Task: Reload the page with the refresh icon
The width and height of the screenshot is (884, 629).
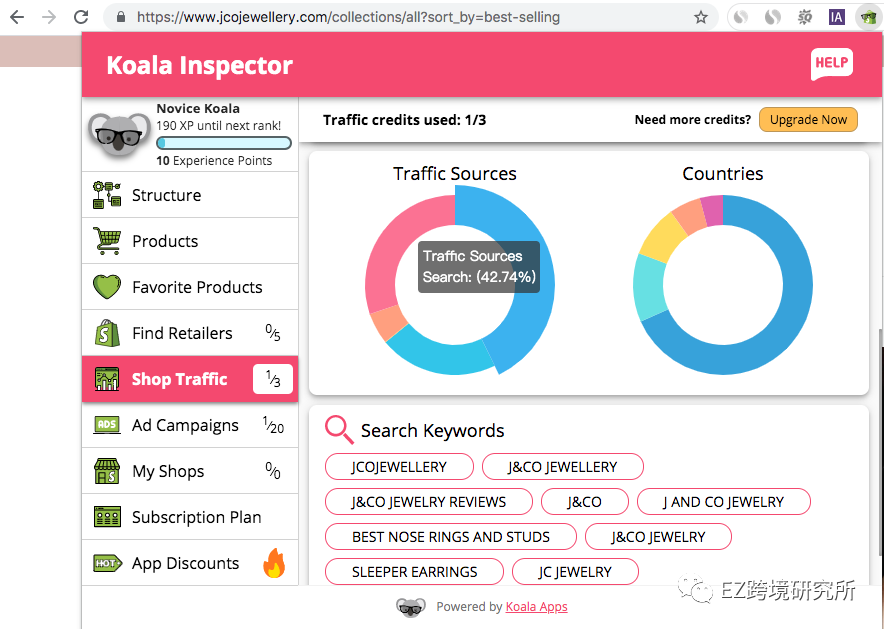Action: coord(81,17)
